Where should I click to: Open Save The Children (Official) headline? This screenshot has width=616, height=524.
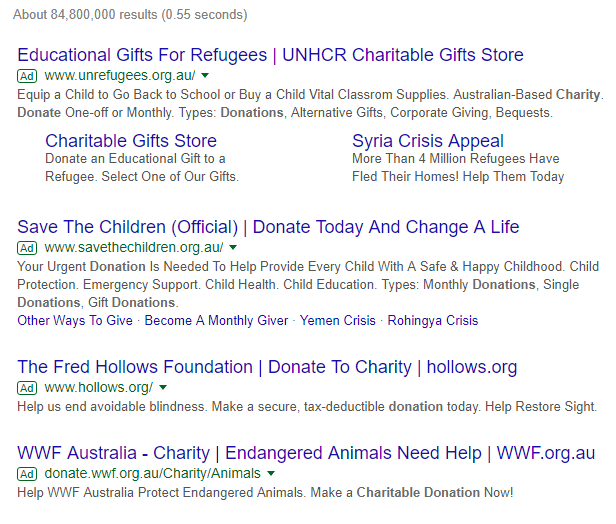pyautogui.click(x=268, y=227)
